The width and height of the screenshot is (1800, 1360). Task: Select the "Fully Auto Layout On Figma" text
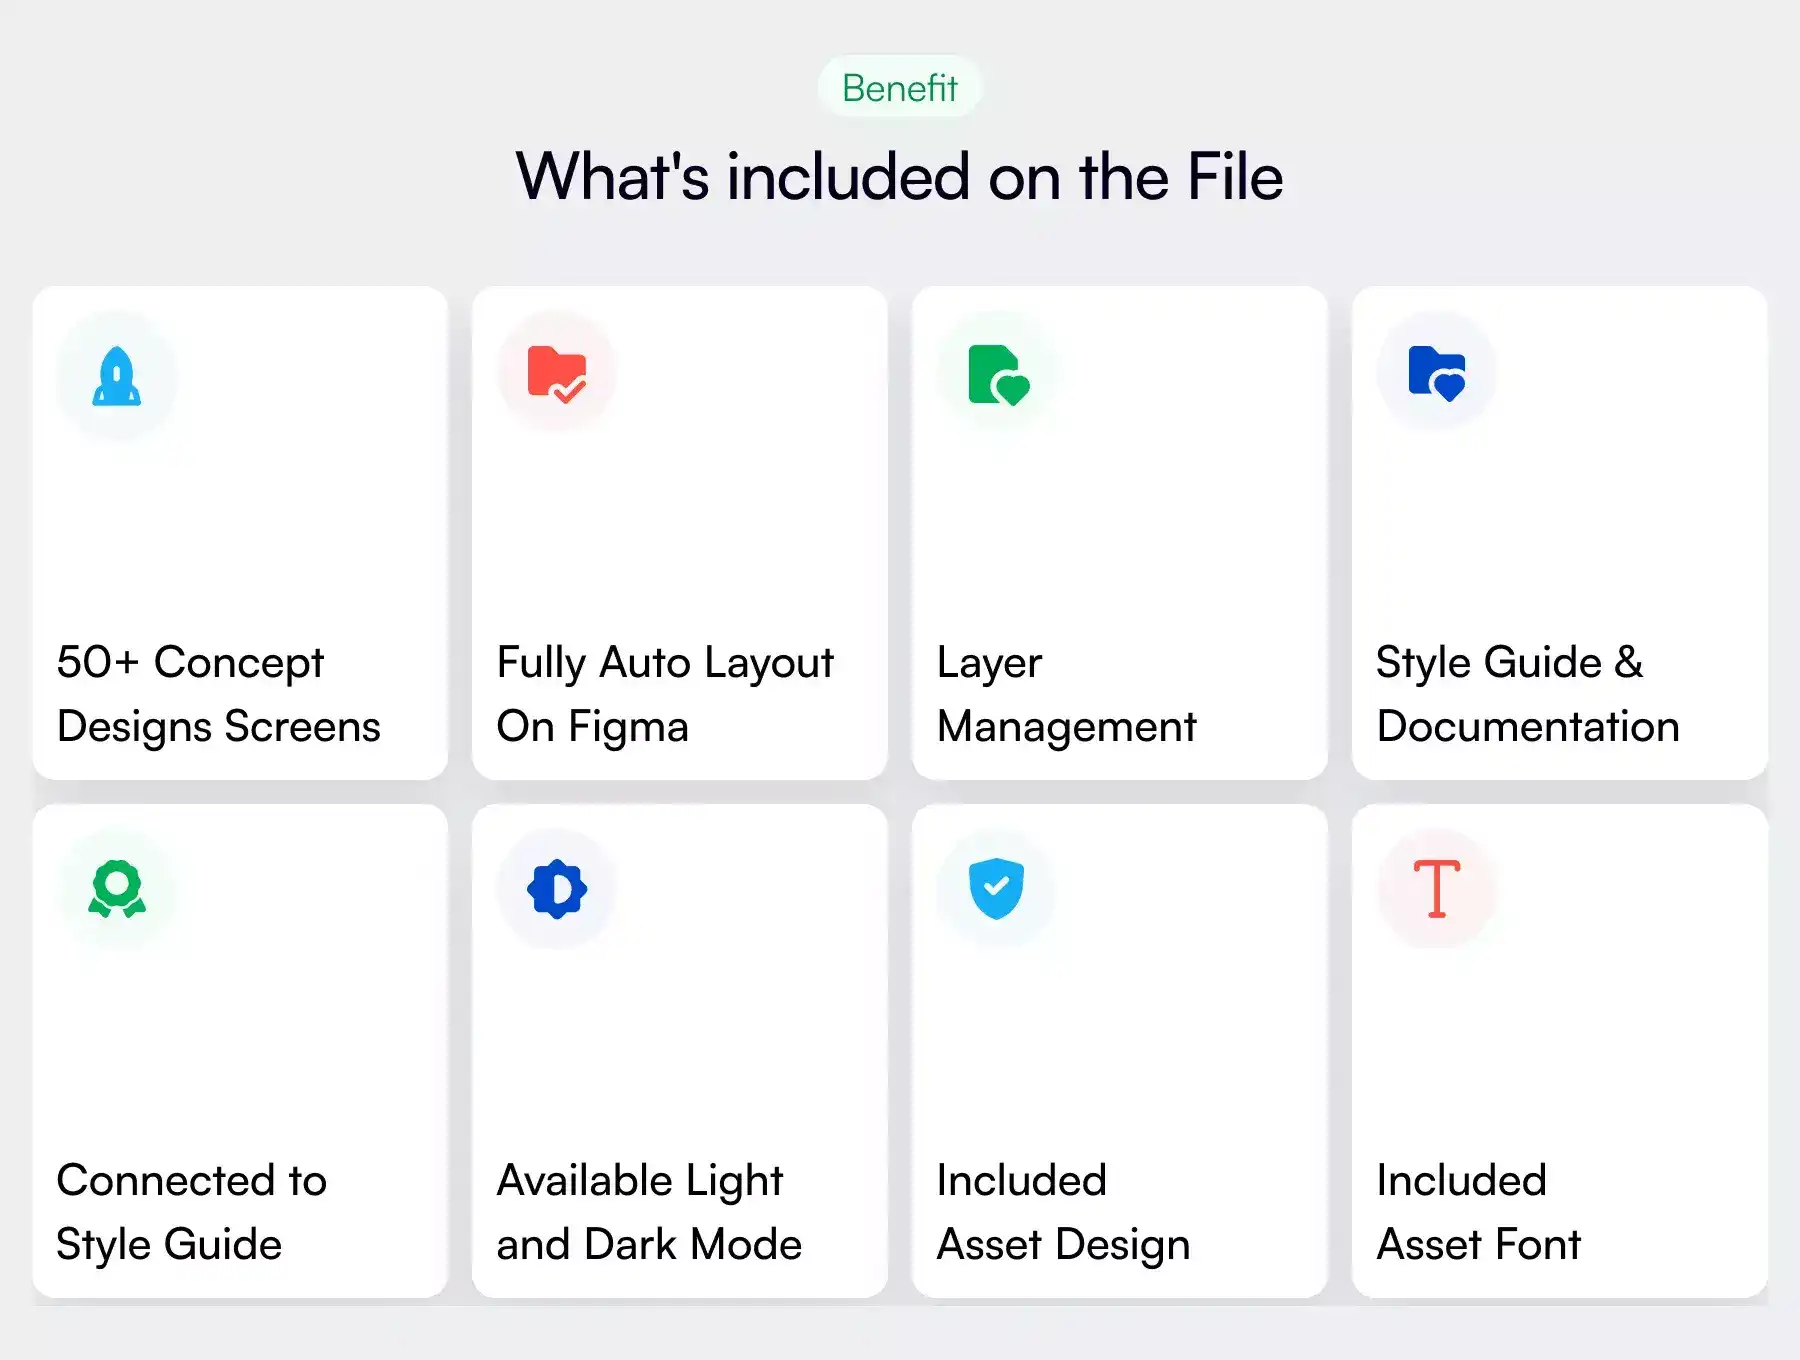(664, 694)
